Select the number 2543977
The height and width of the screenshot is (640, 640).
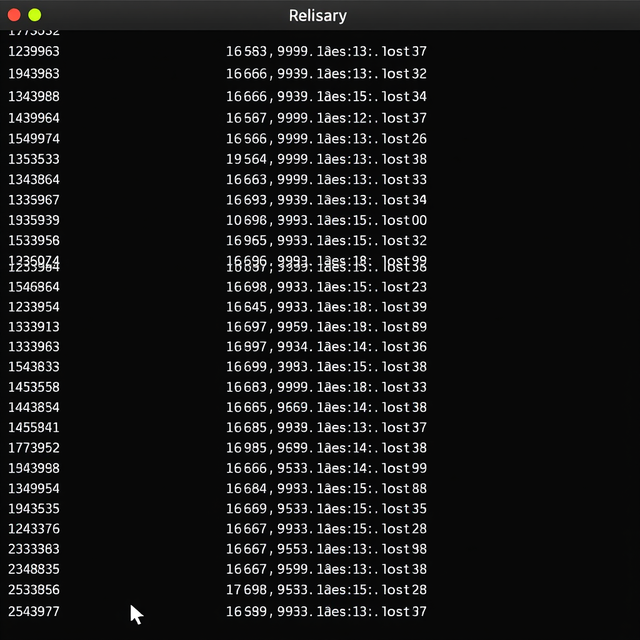[x=34, y=611]
